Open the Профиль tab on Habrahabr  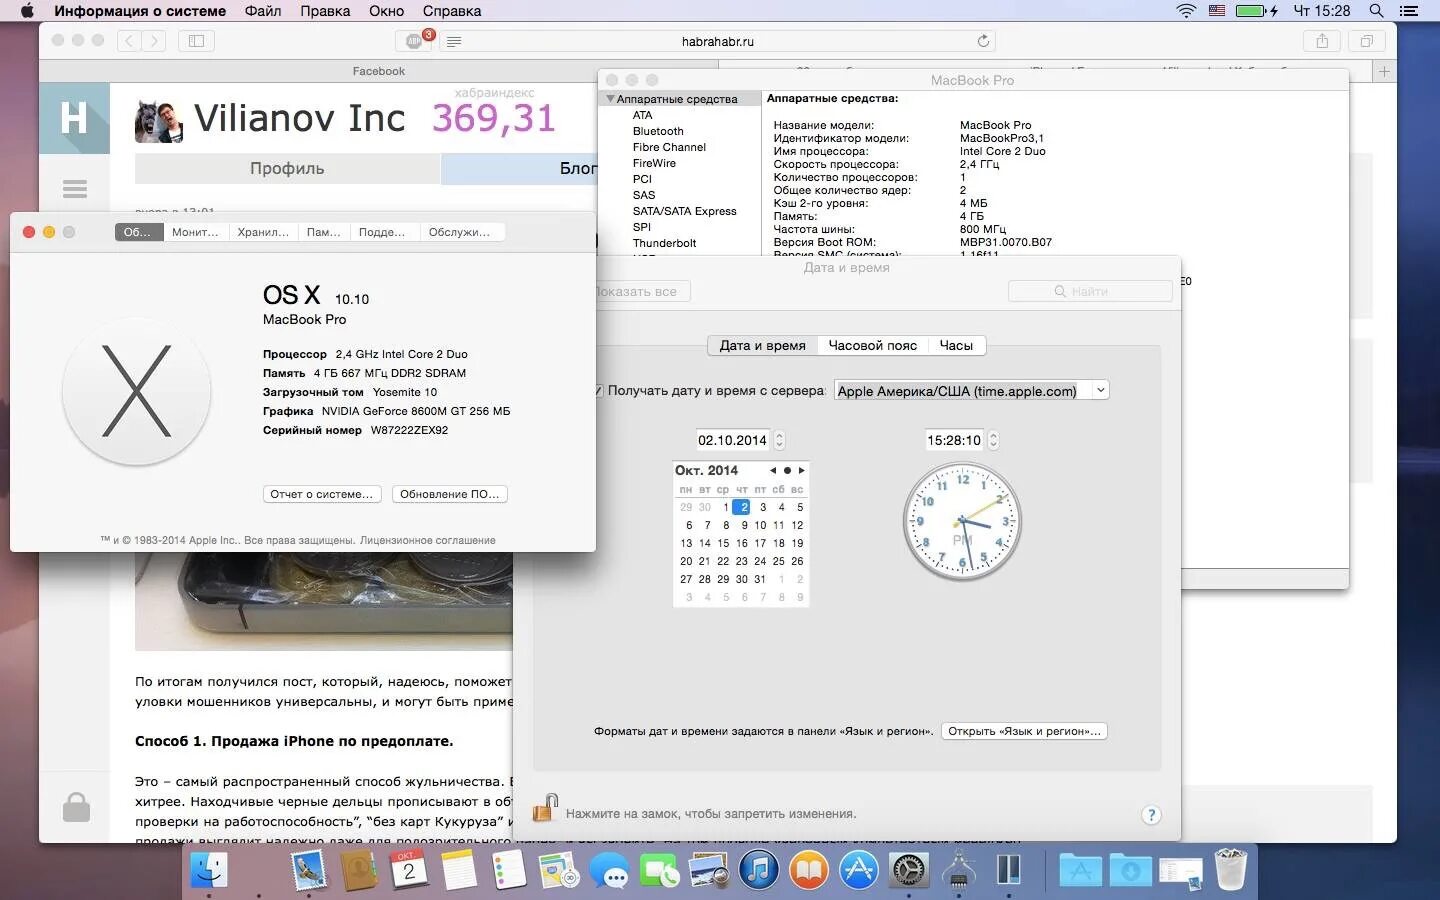pos(287,168)
